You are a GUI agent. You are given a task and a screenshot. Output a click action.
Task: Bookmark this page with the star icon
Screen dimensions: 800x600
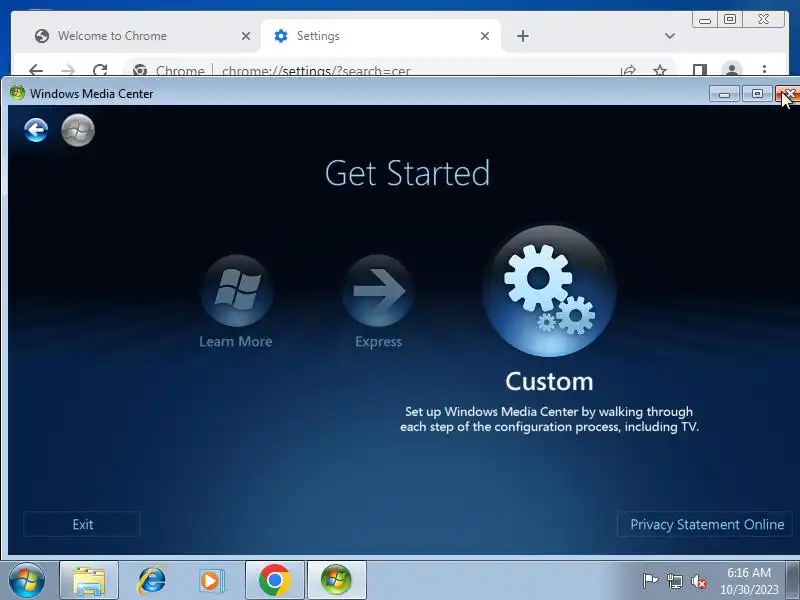pyautogui.click(x=660, y=70)
